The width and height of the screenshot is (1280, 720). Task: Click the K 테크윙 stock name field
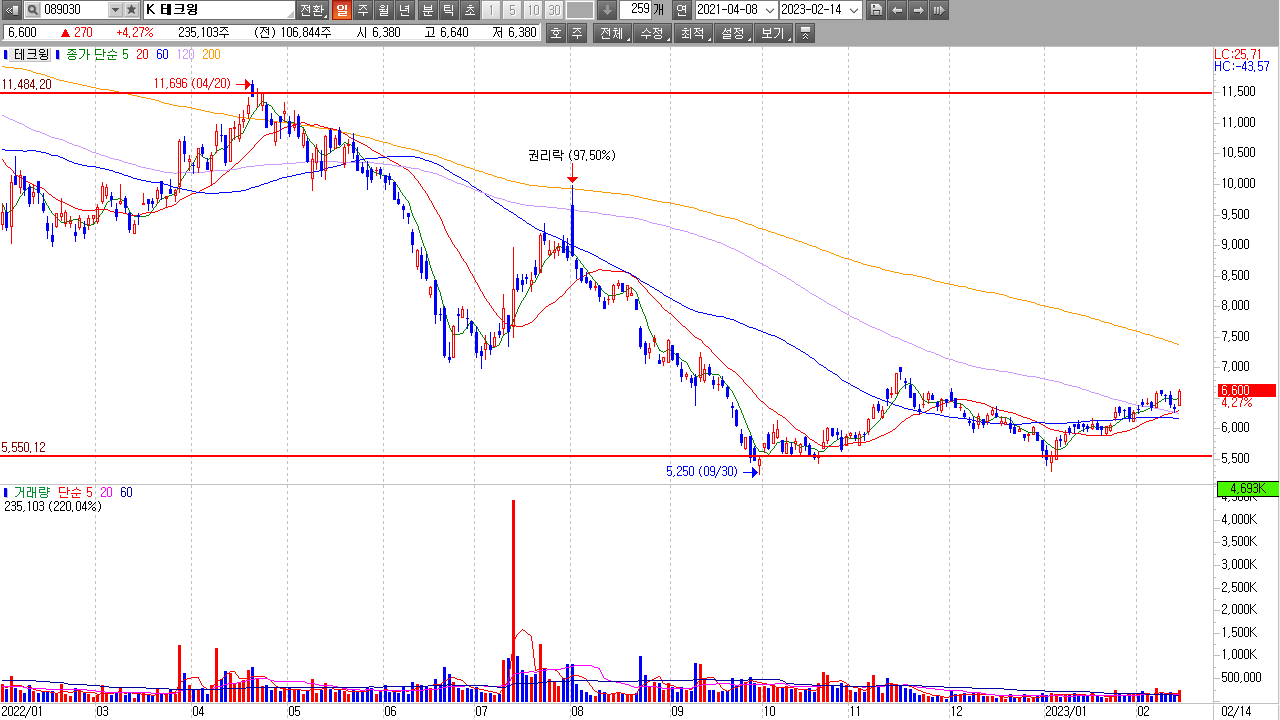click(219, 10)
